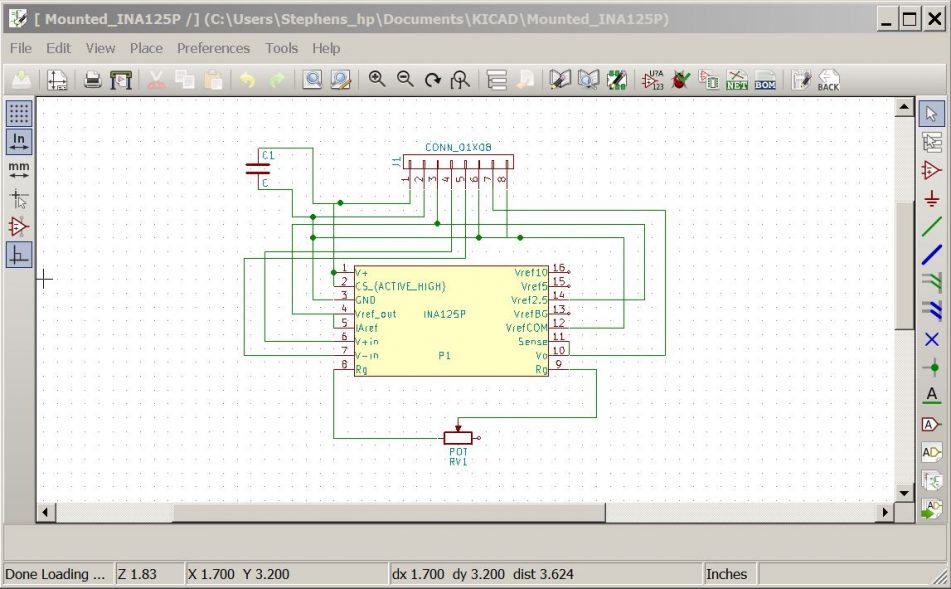The height and width of the screenshot is (589, 951).
Task: Select the Place junction tool
Action: (932, 367)
